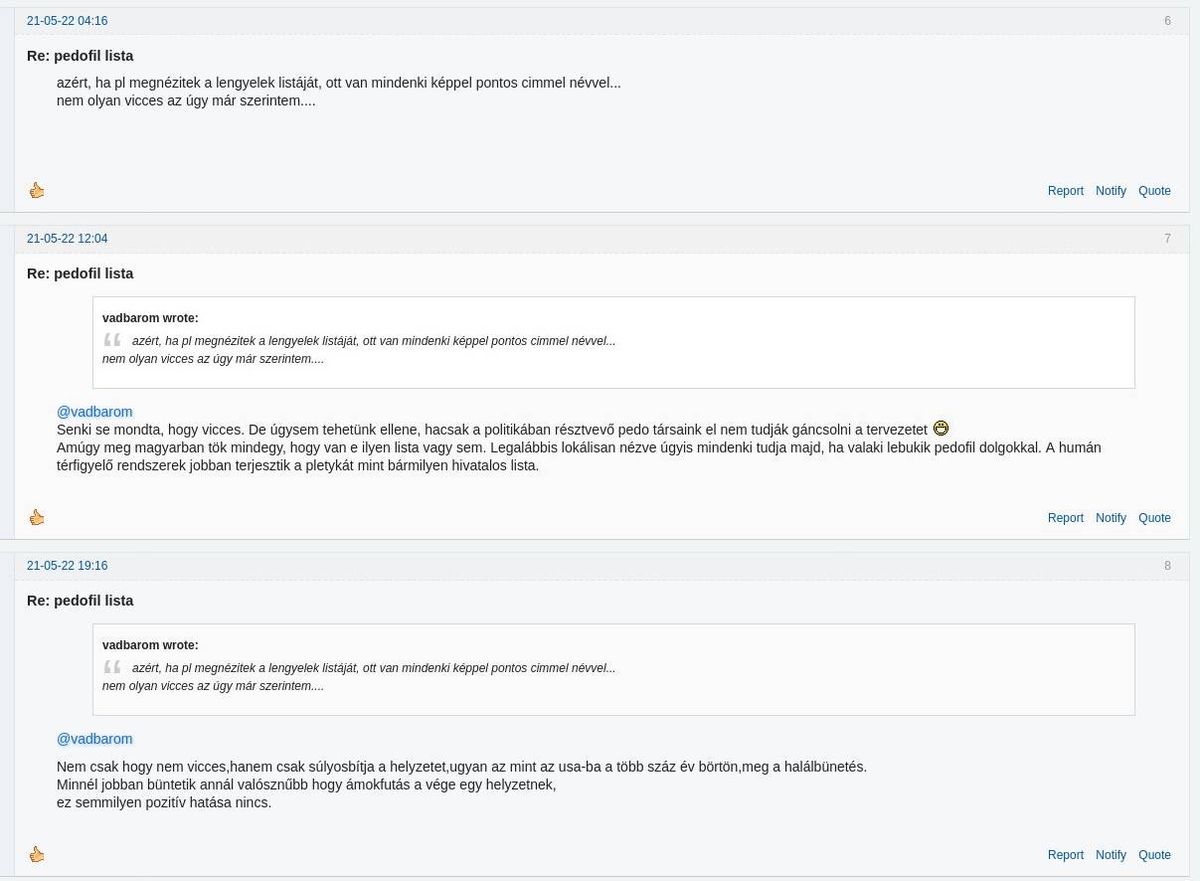
Task: Report the 19:16 post
Action: [1065, 855]
